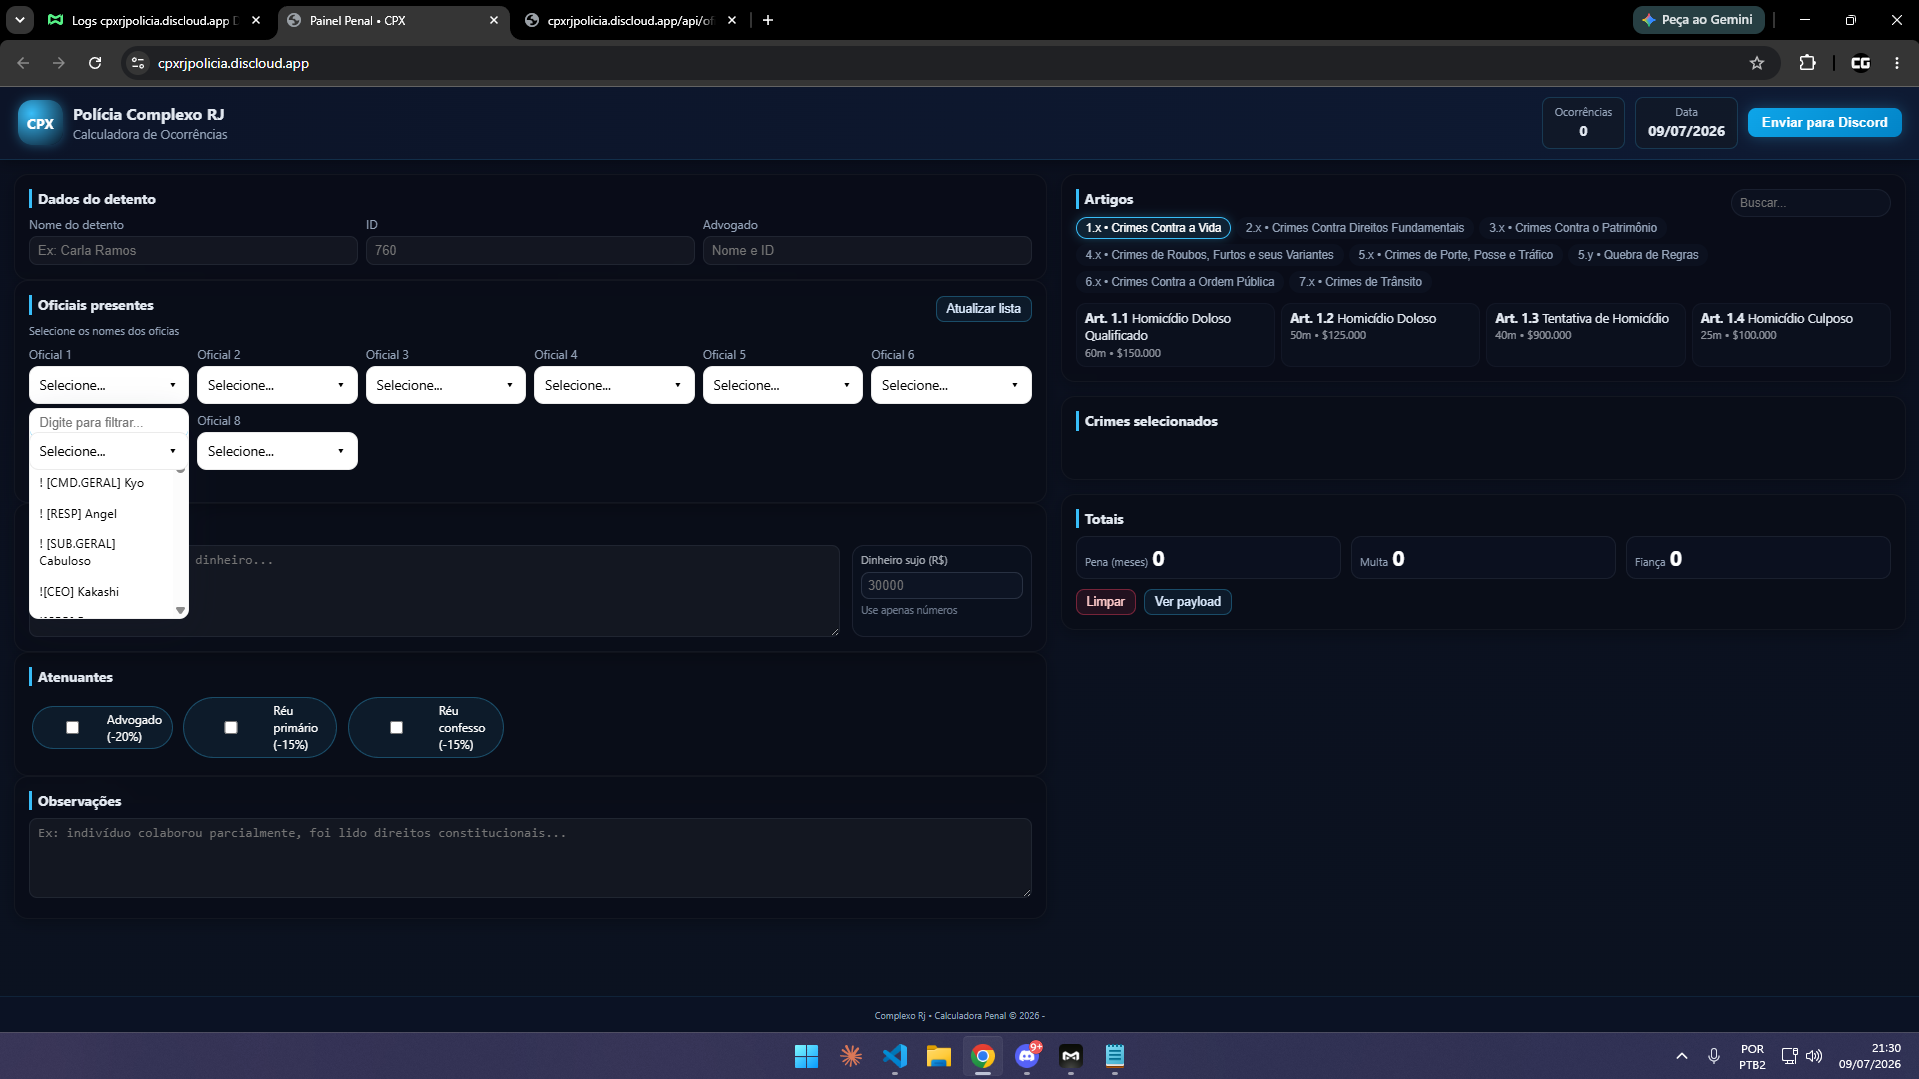View site information icon in address bar
This screenshot has width=1919, height=1079.
(x=138, y=63)
